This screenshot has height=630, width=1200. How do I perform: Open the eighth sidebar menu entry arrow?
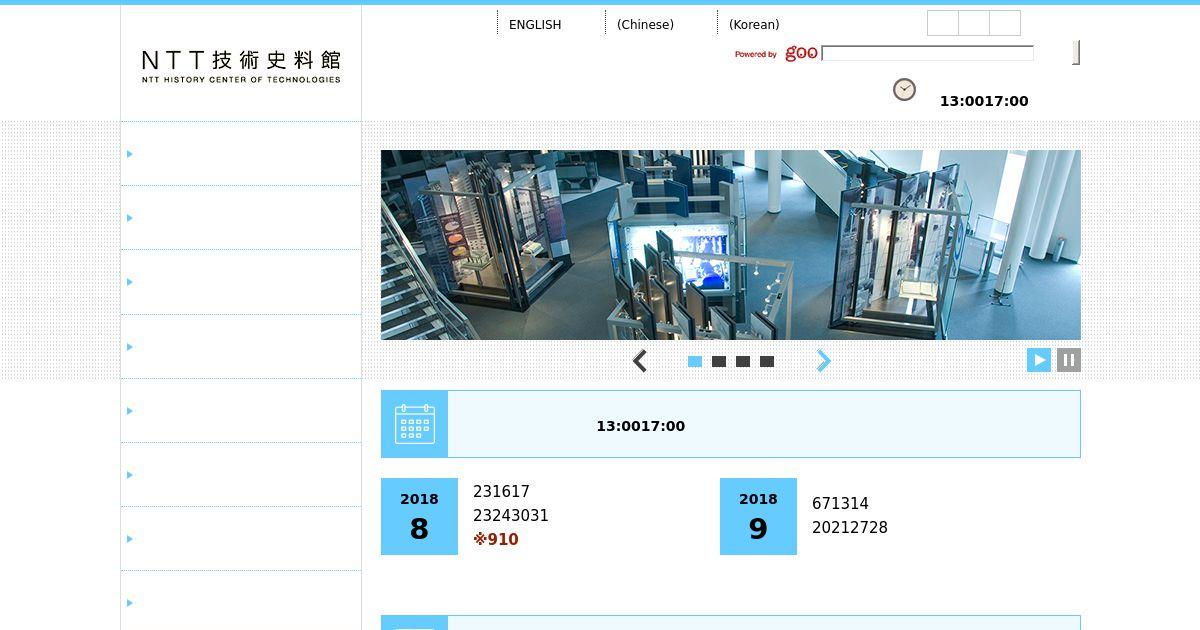click(x=130, y=603)
